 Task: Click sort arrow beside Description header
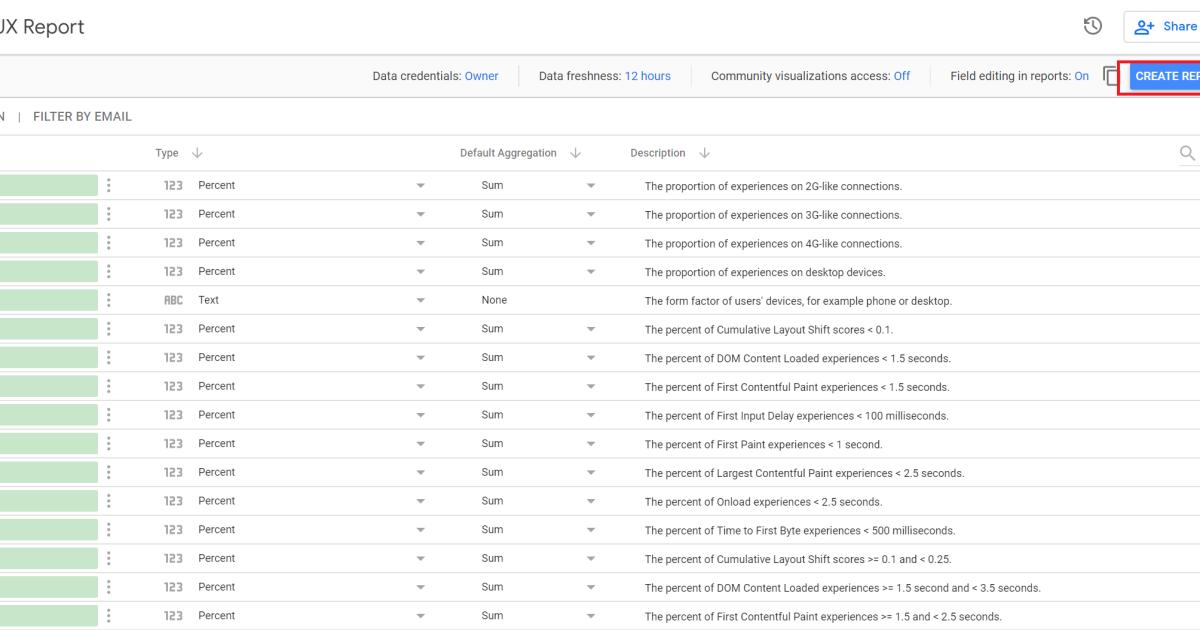(x=704, y=153)
